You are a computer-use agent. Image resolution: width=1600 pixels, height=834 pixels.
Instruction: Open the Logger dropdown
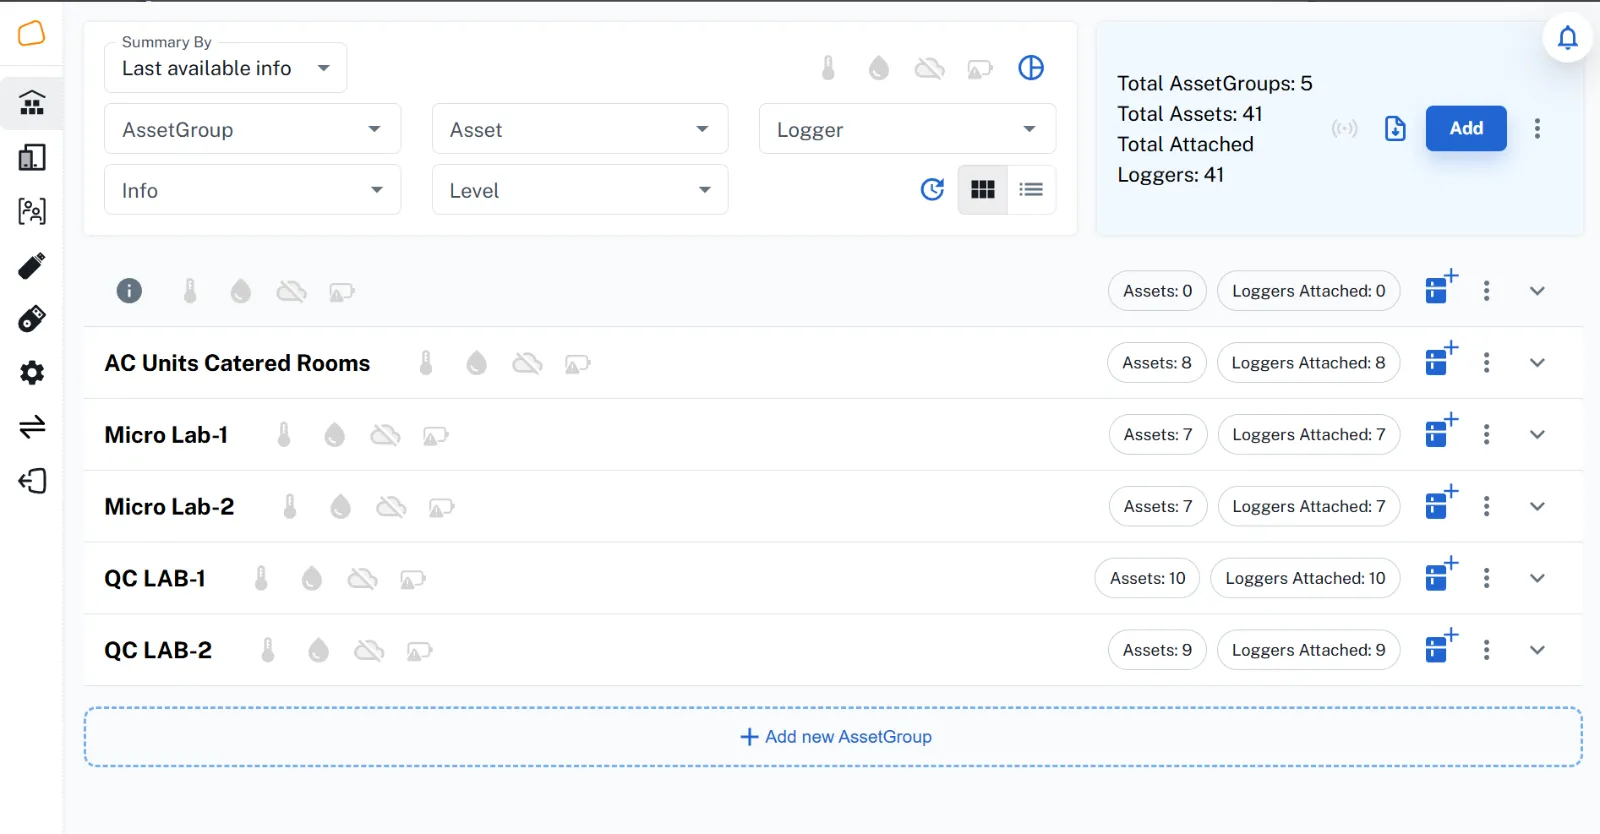[x=907, y=129]
